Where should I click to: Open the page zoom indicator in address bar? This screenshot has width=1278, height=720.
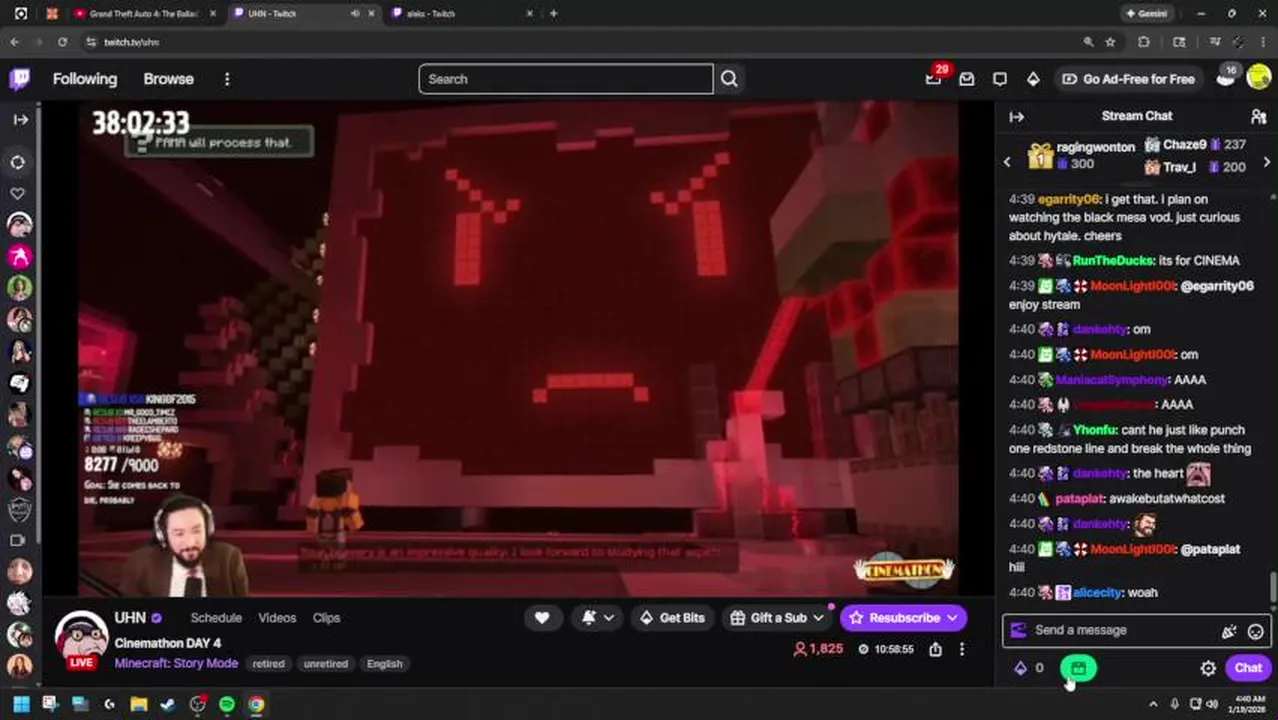[x=1088, y=42]
